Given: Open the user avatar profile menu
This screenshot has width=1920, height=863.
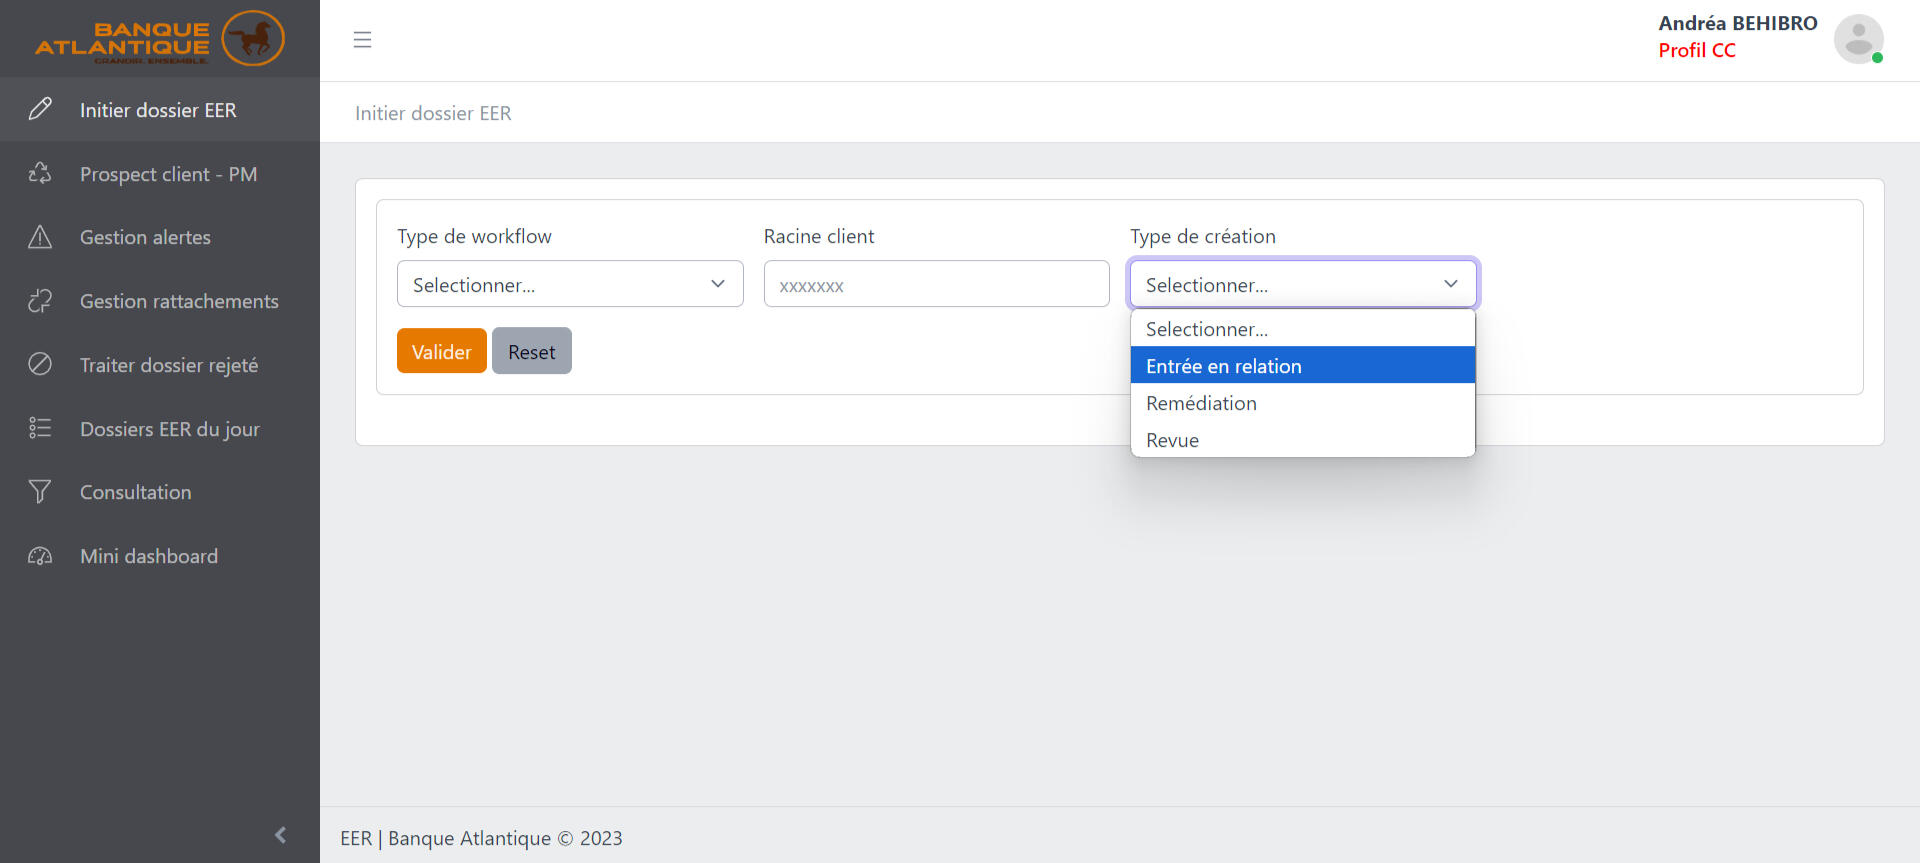Looking at the screenshot, I should 1858,39.
